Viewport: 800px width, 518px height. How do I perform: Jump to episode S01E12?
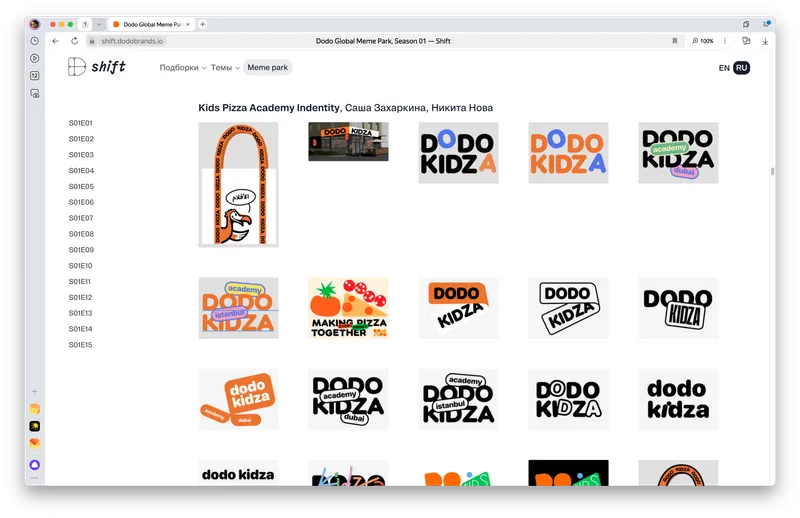click(x=81, y=297)
